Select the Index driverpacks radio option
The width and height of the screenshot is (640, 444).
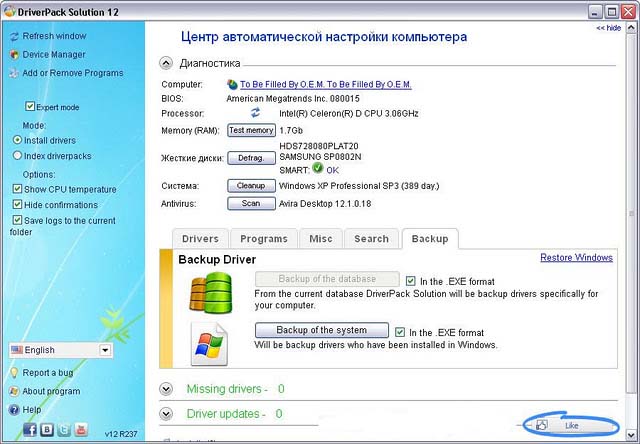pyautogui.click(x=17, y=155)
